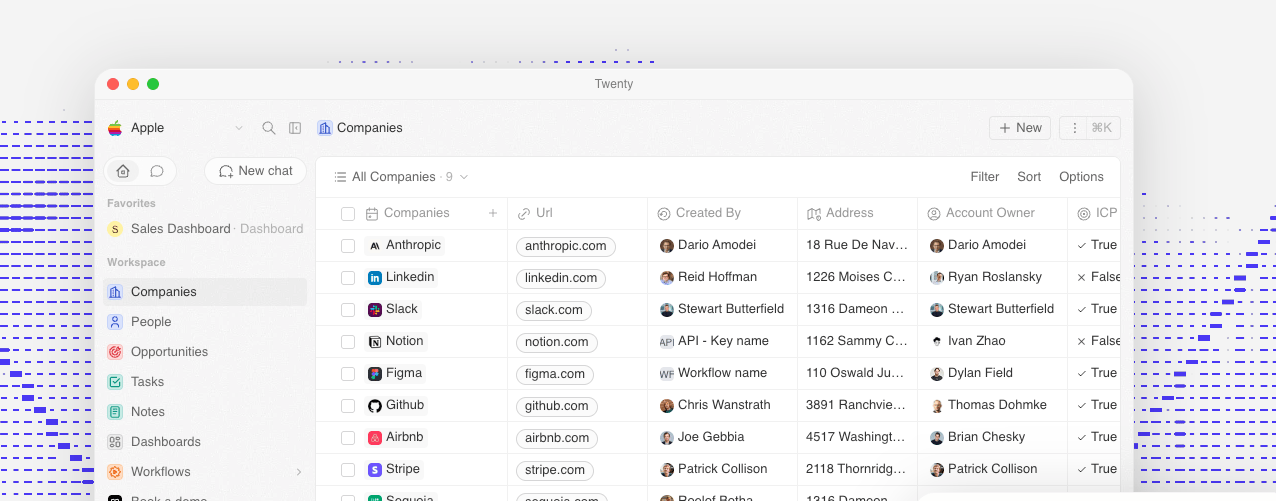Click Dylan Field's avatar
This screenshot has height=501, width=1276.
[x=937, y=373]
